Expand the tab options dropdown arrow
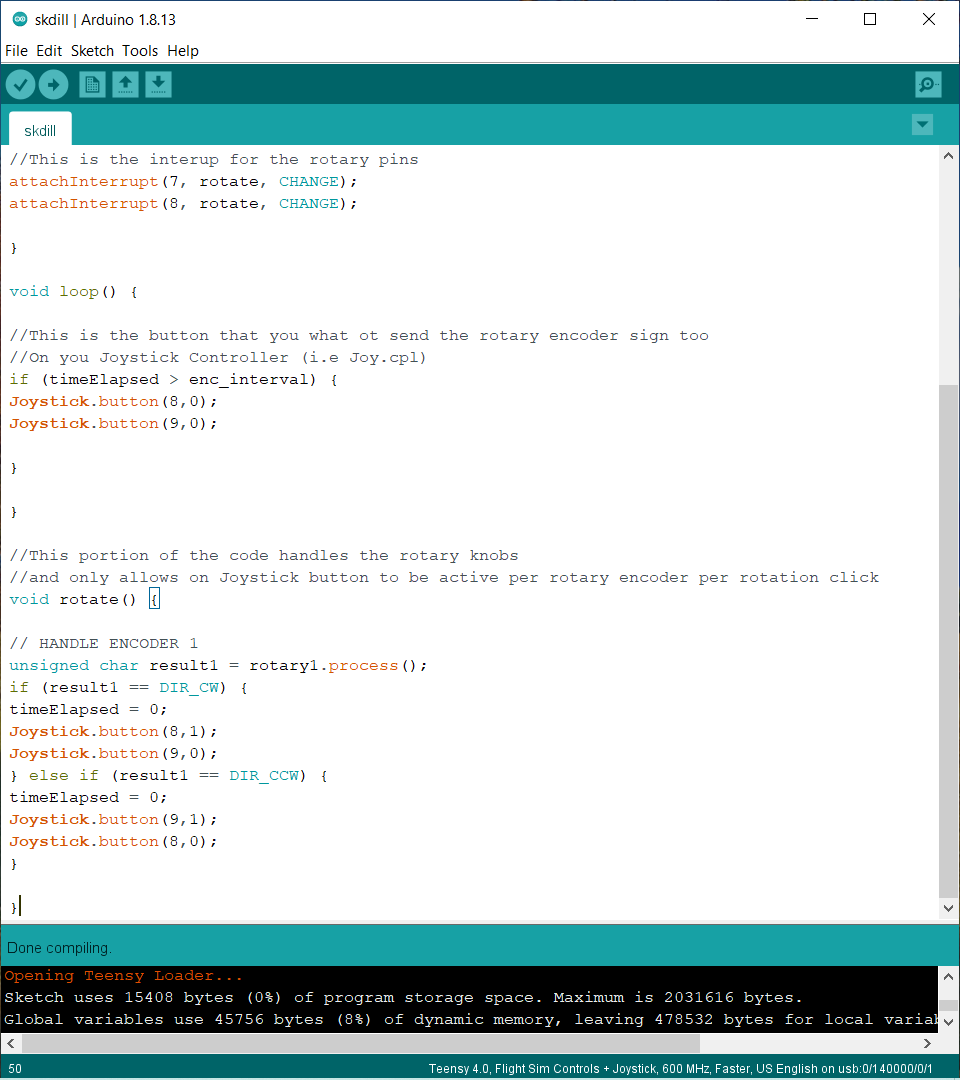 (x=922, y=125)
